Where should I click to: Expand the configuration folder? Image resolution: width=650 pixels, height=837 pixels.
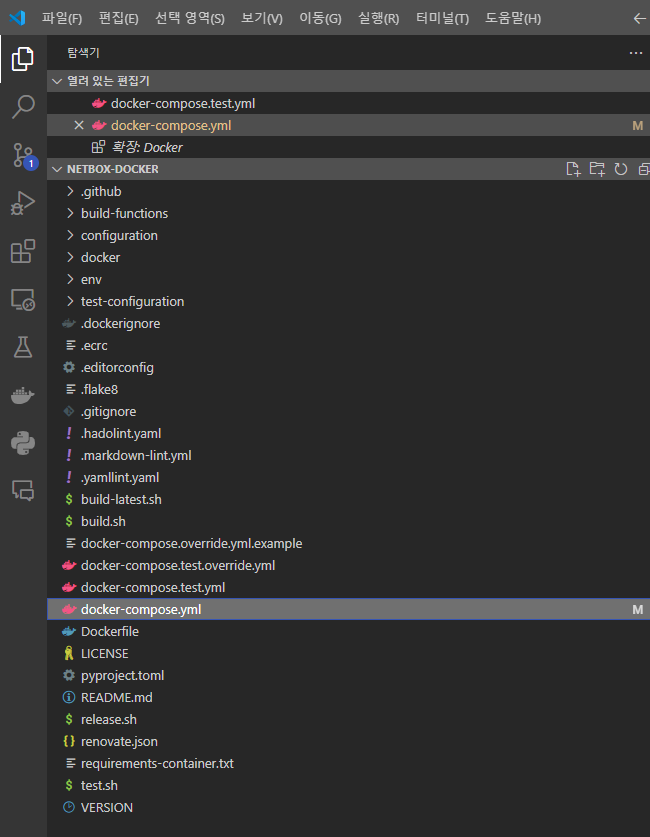(348, 235)
